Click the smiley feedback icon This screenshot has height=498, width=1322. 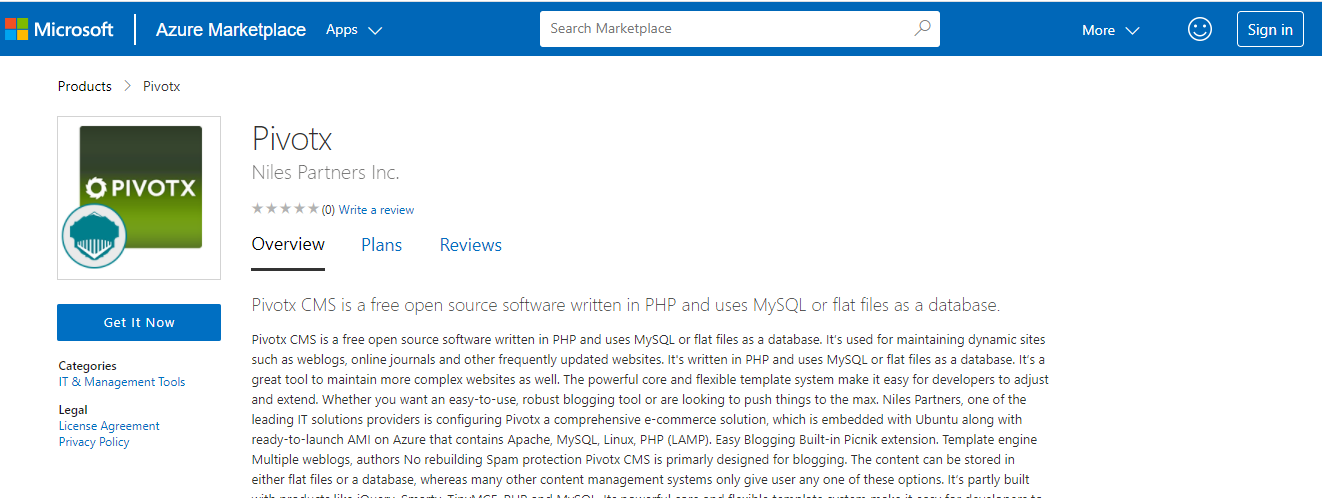1199,29
